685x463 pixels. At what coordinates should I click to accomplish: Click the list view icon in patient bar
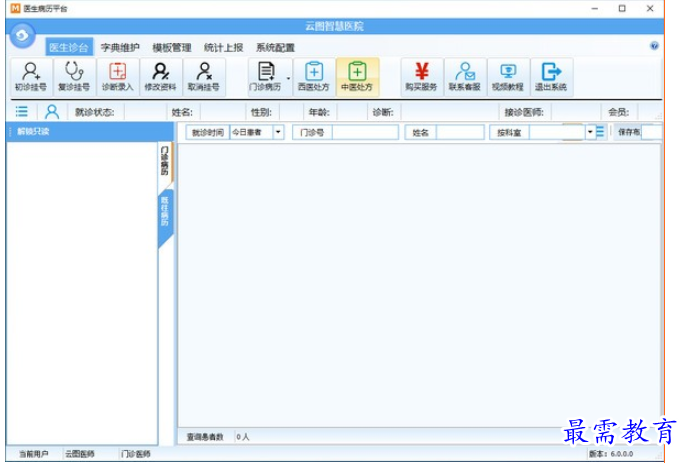point(21,112)
